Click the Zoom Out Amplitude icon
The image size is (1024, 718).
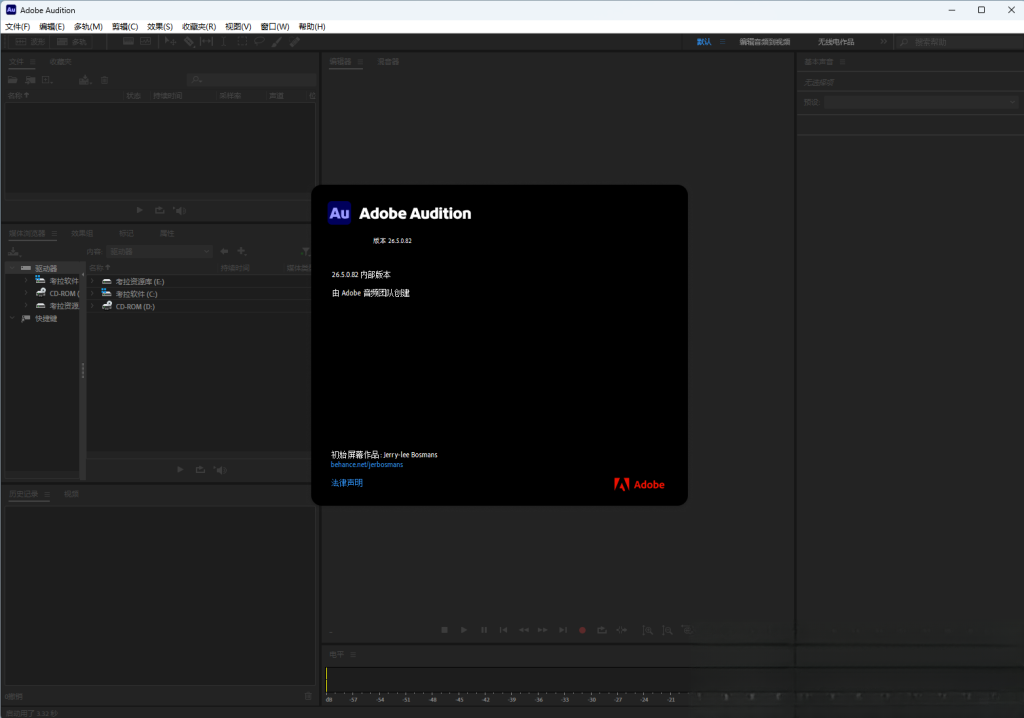[667, 630]
